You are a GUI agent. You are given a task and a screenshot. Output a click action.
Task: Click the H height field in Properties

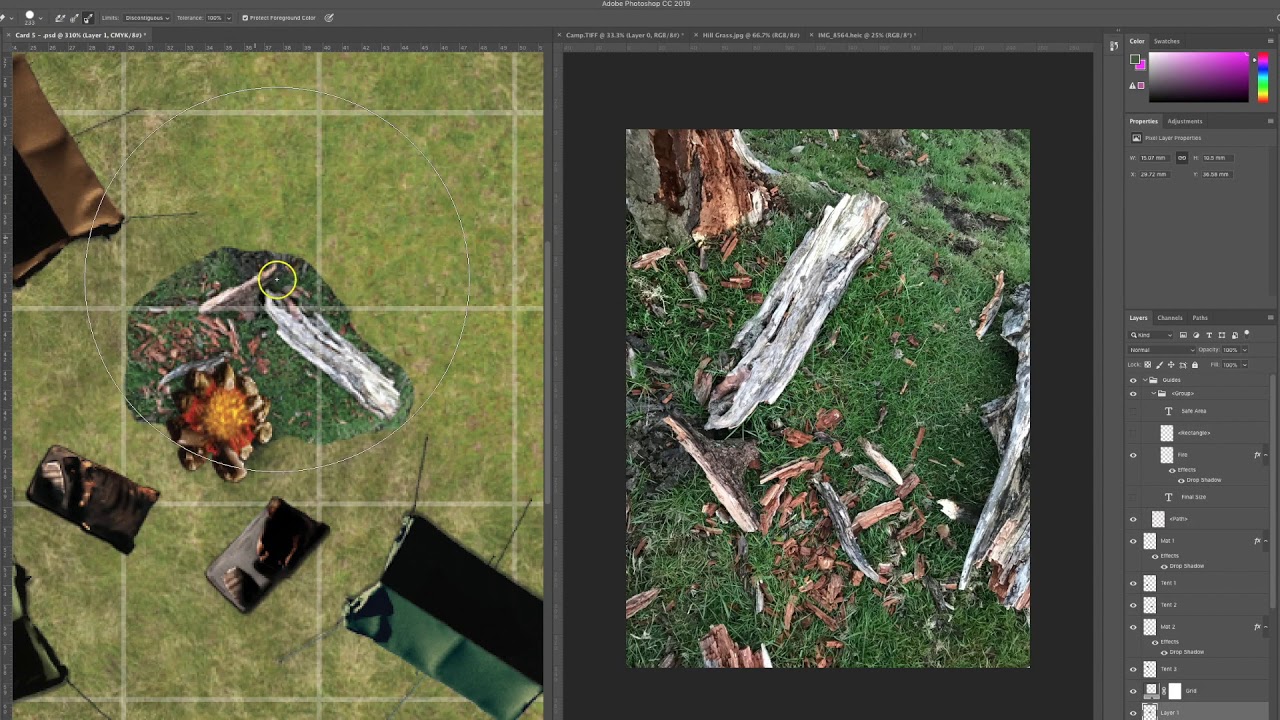[x=1218, y=158]
